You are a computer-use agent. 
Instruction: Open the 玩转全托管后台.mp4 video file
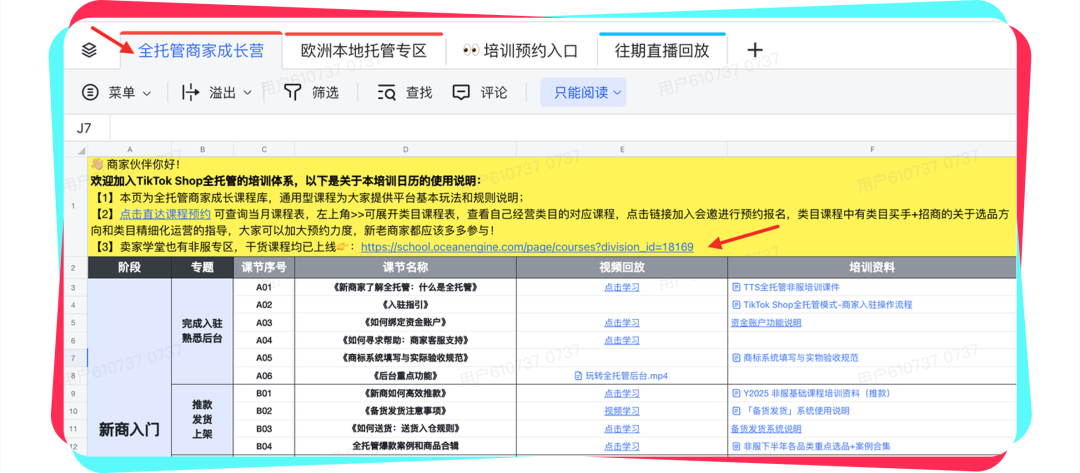621,375
